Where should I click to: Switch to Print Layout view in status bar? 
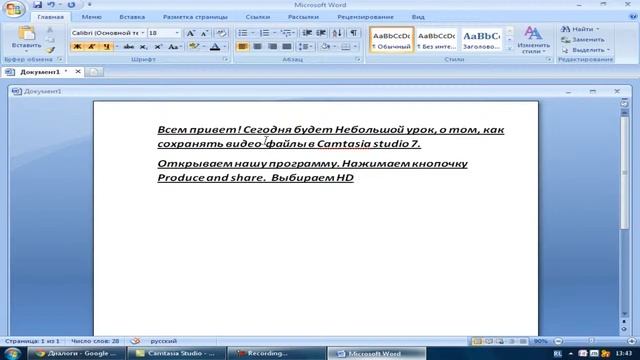pos(477,341)
